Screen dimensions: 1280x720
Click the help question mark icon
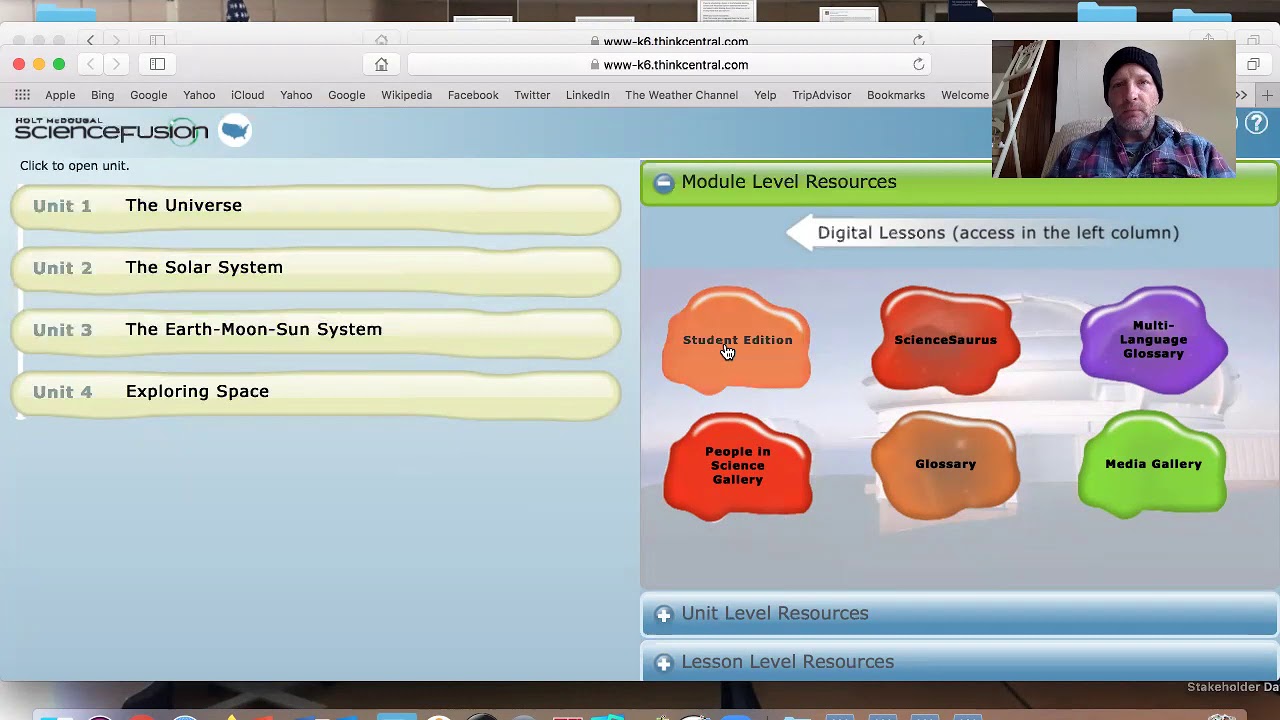pyautogui.click(x=1256, y=125)
